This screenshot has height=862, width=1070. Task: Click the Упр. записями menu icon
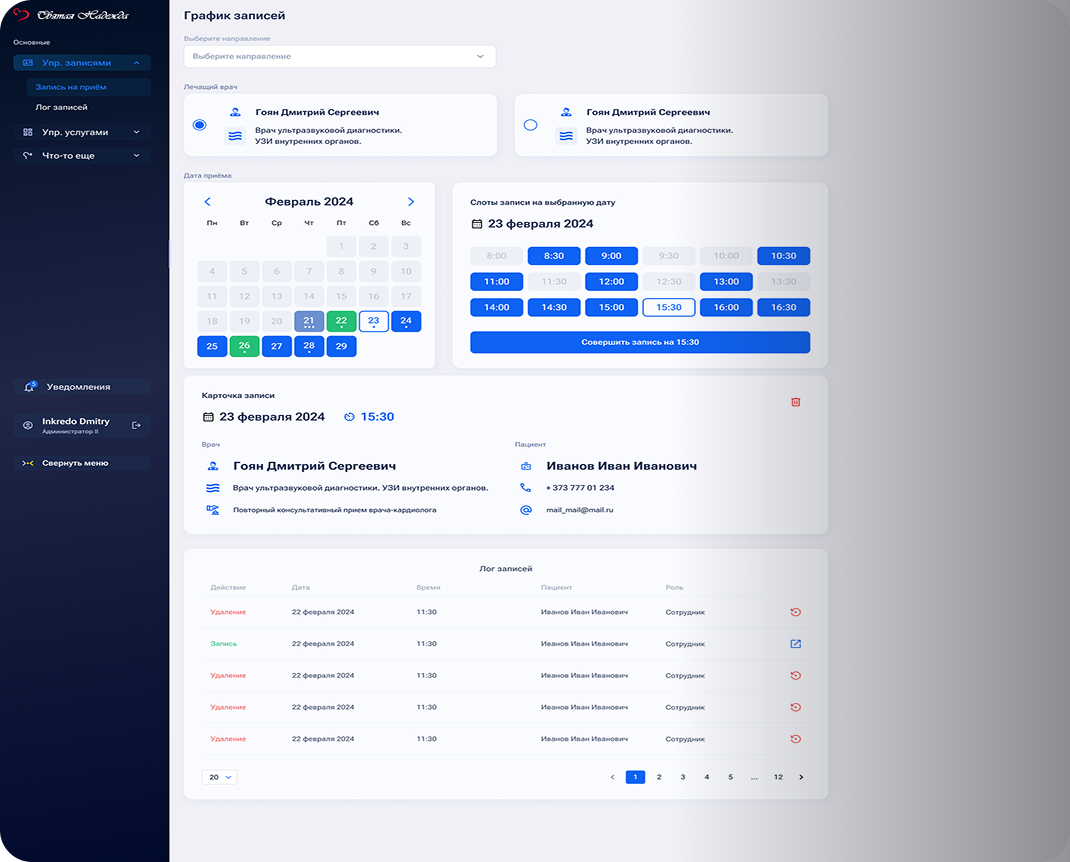tap(28, 63)
